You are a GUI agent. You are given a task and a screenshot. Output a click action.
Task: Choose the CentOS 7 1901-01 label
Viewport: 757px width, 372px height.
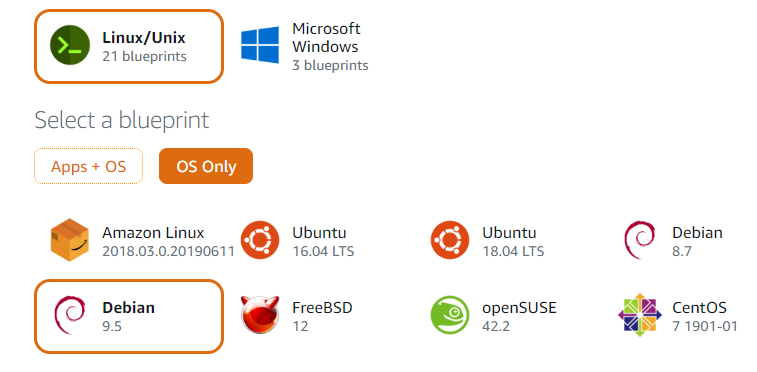[705, 317]
